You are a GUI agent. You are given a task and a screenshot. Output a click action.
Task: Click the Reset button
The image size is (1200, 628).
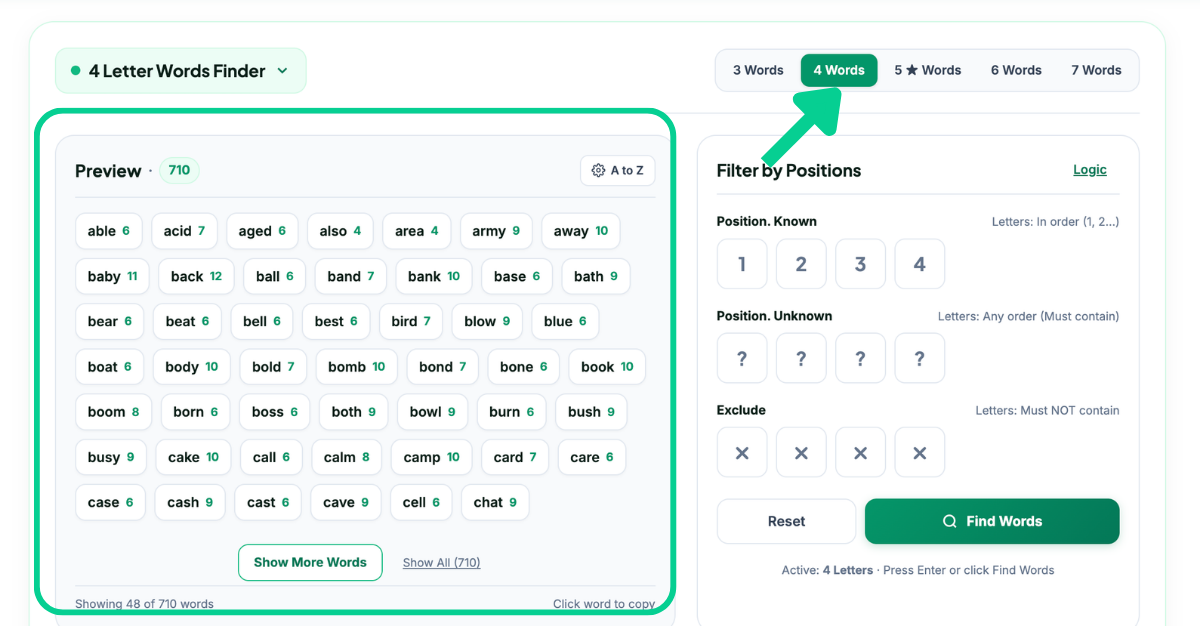point(787,521)
